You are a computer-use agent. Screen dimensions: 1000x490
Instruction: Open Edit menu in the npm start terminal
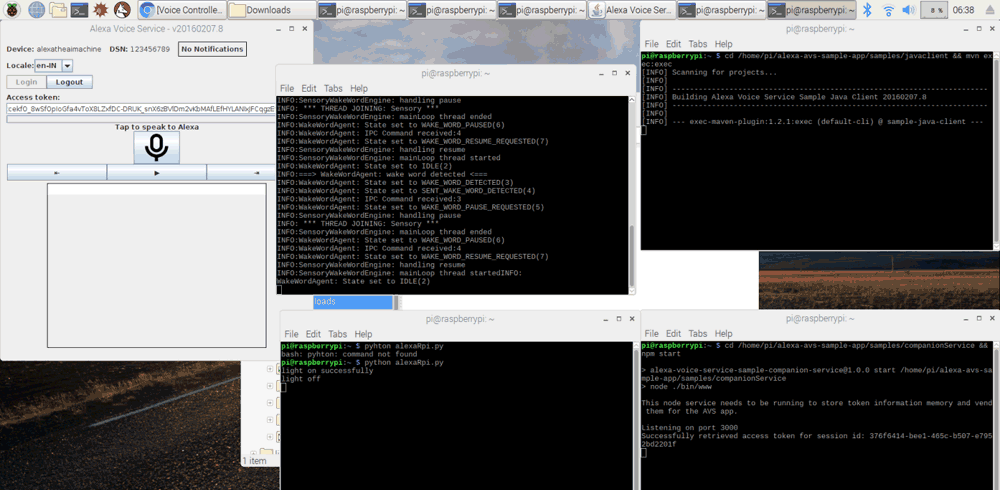pos(673,333)
